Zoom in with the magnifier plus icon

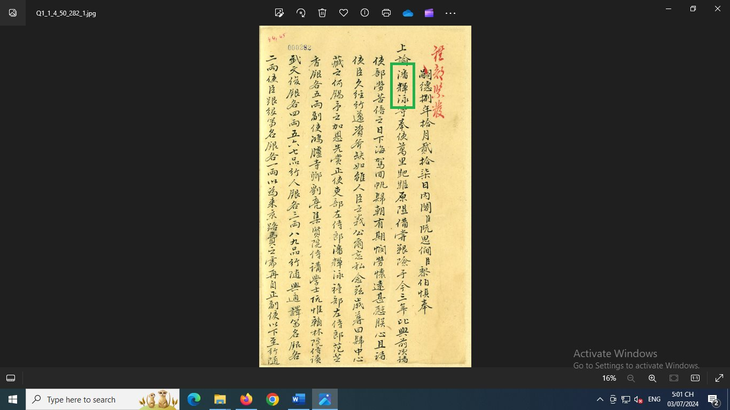click(x=652, y=378)
